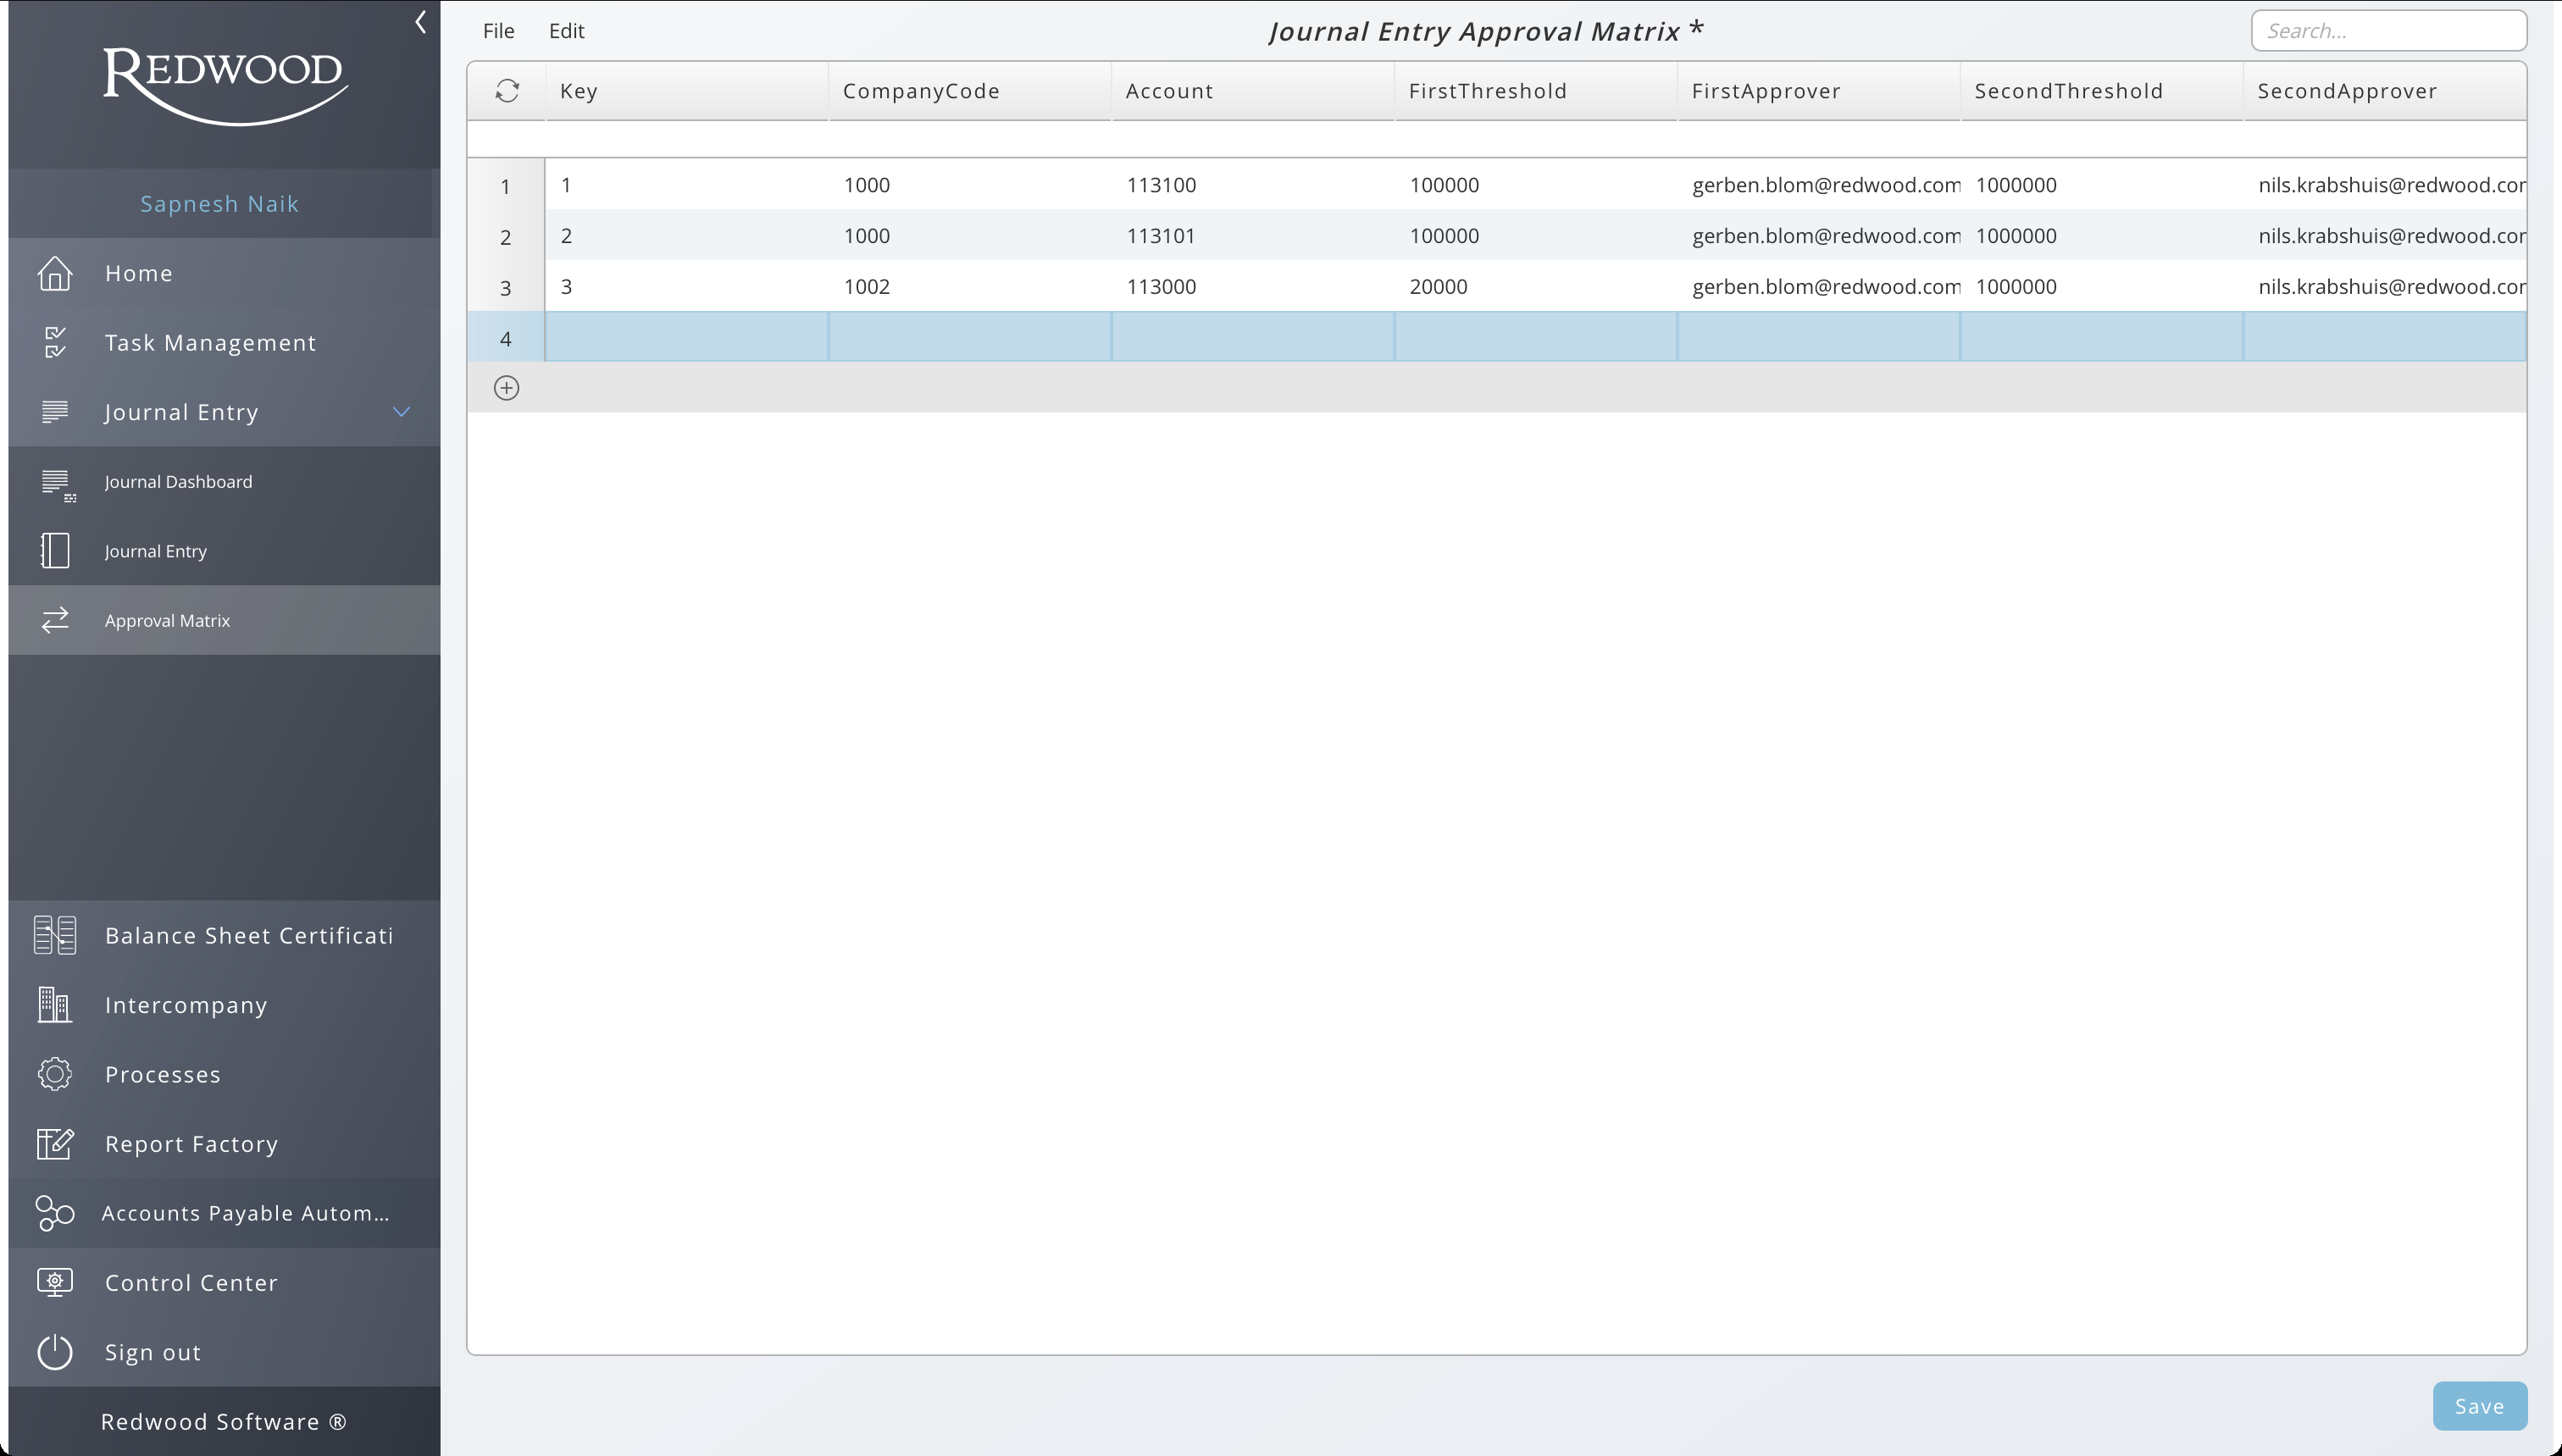Click the SecondThreshold column header
Screen dimensions: 2562x1456
[x=2102, y=91]
